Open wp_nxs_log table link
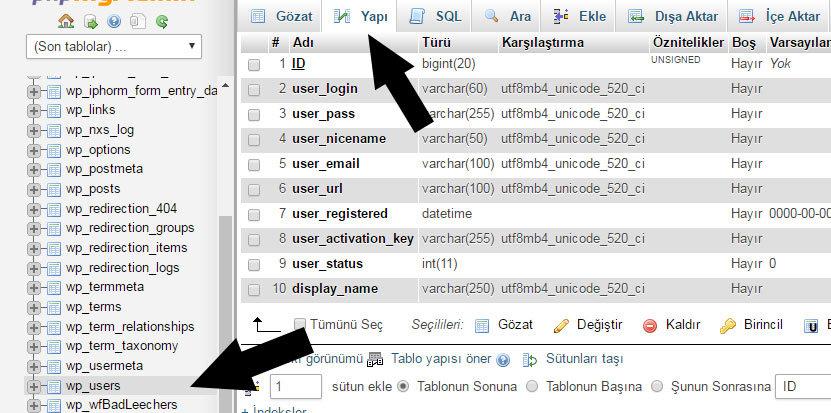The width and height of the screenshot is (831, 413). (100, 130)
